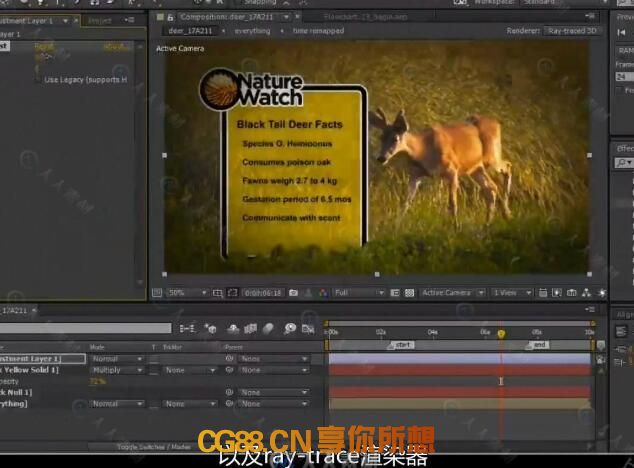634x468 pixels.
Task: Select the start composition marker
Action: point(401,345)
